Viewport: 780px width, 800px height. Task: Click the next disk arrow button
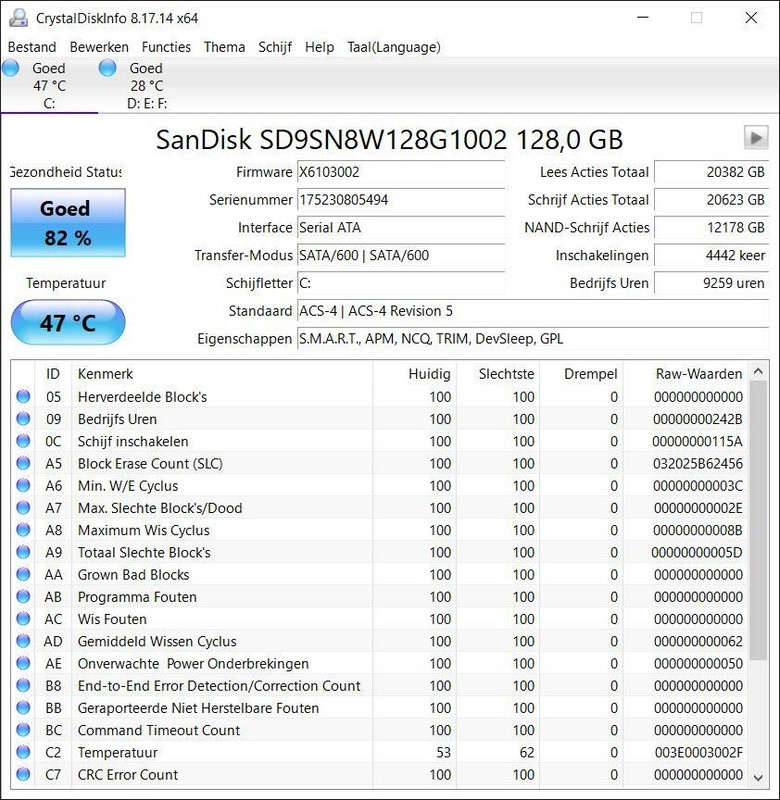click(754, 138)
